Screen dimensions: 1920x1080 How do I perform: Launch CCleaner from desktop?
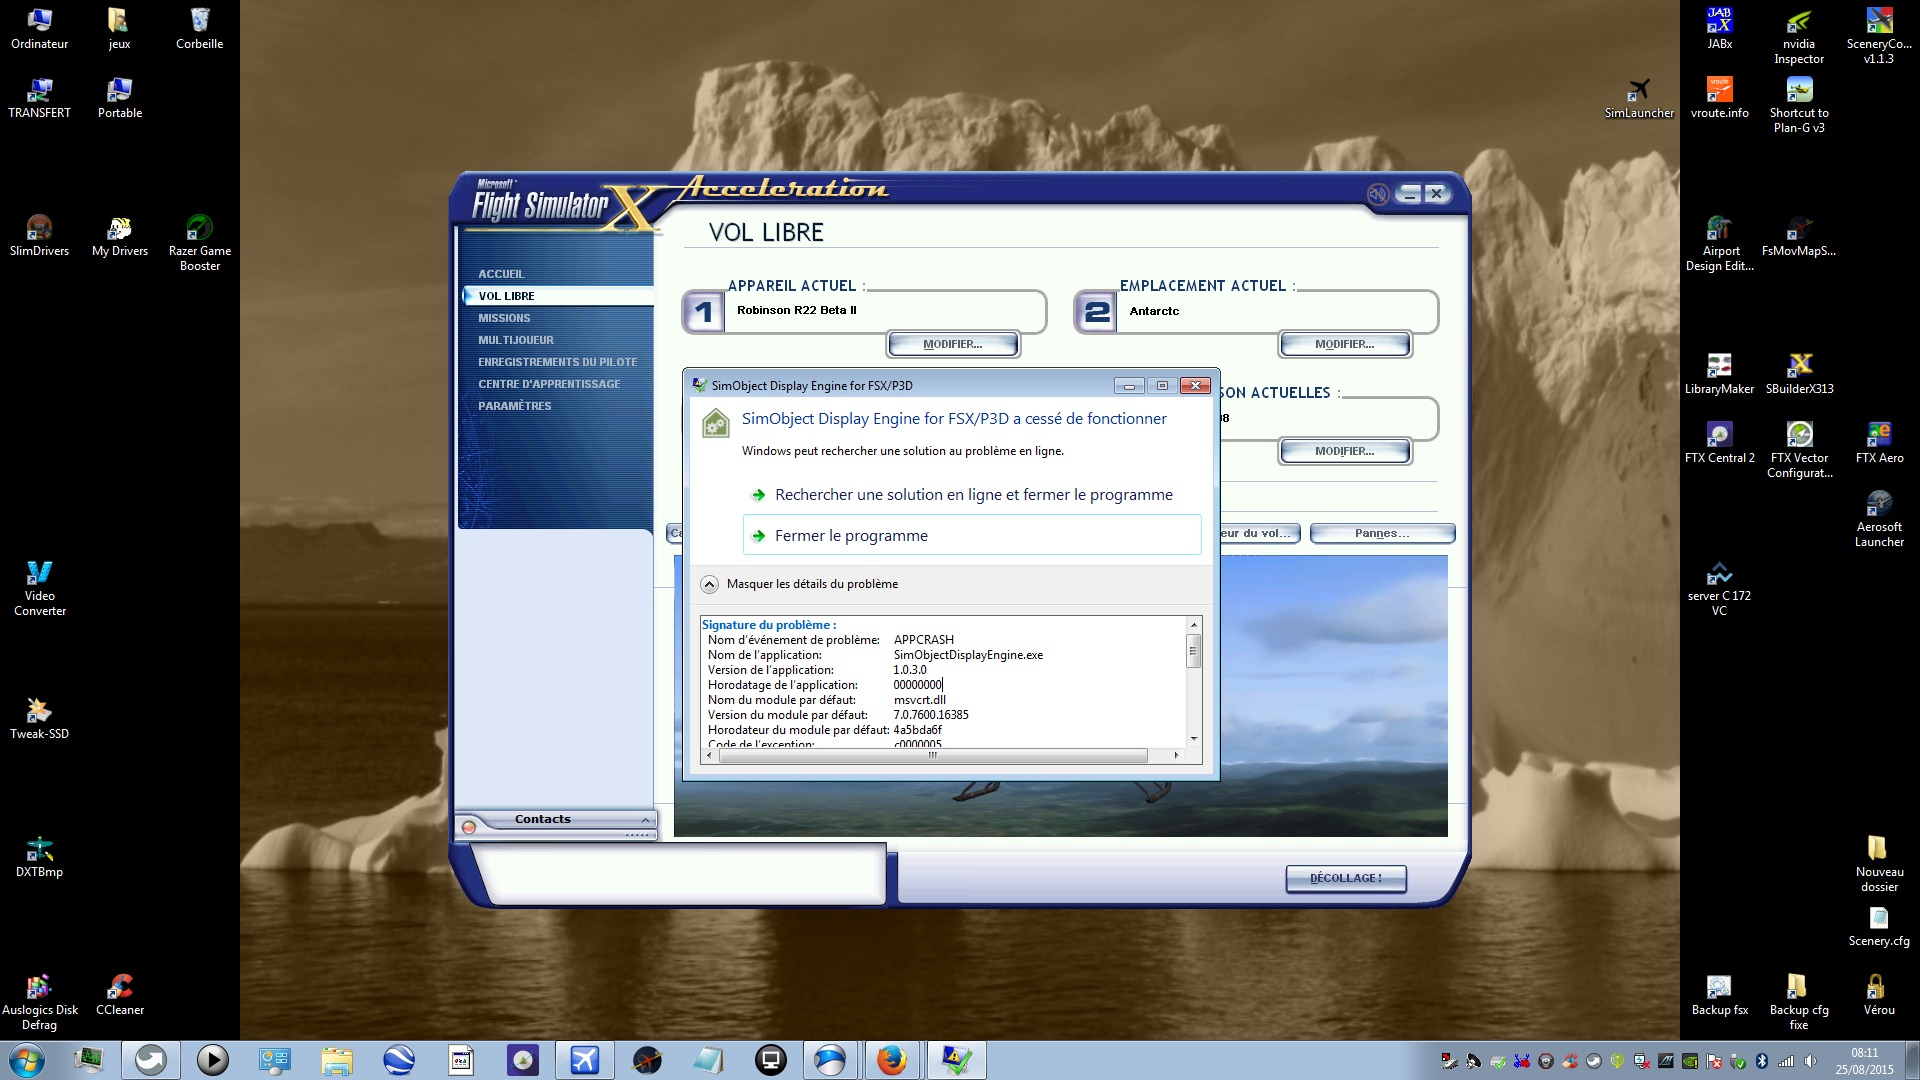coord(119,995)
